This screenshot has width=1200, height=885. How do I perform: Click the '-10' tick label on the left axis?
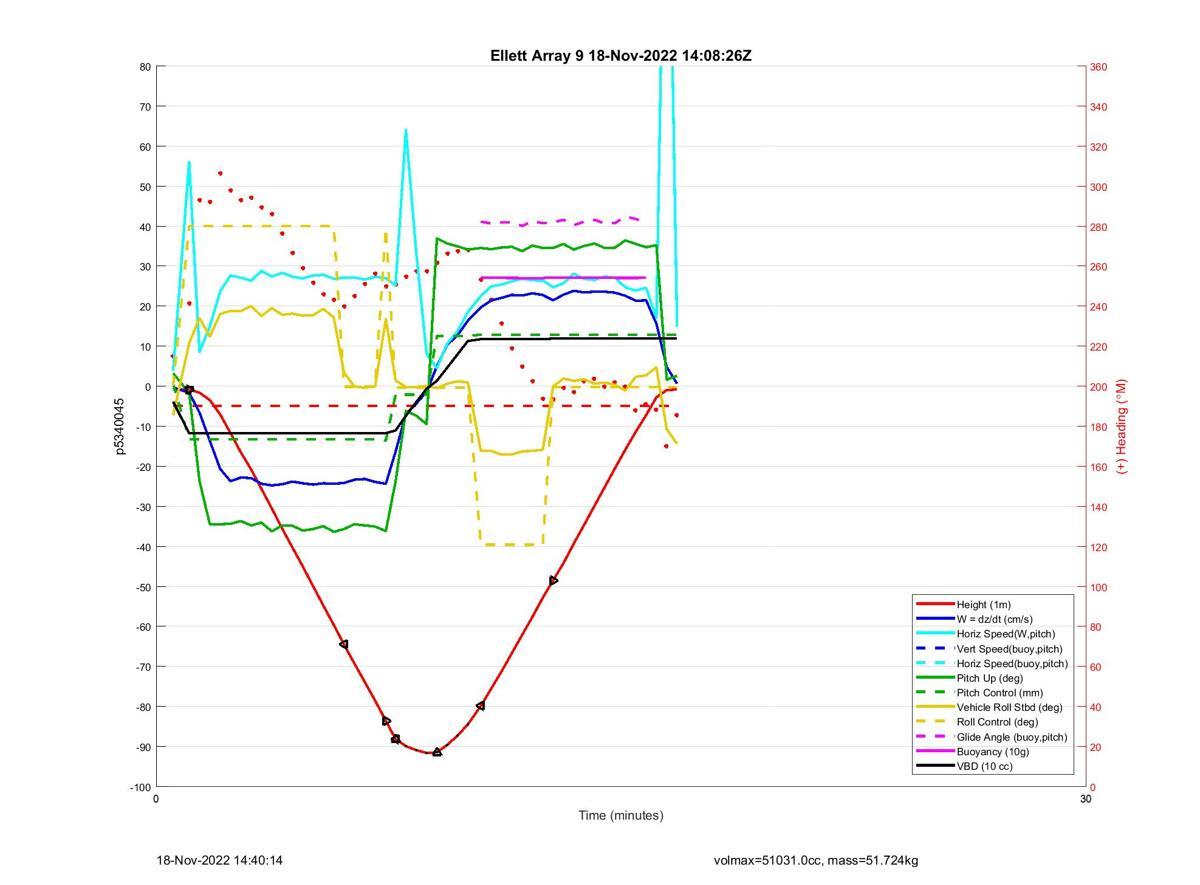point(142,427)
